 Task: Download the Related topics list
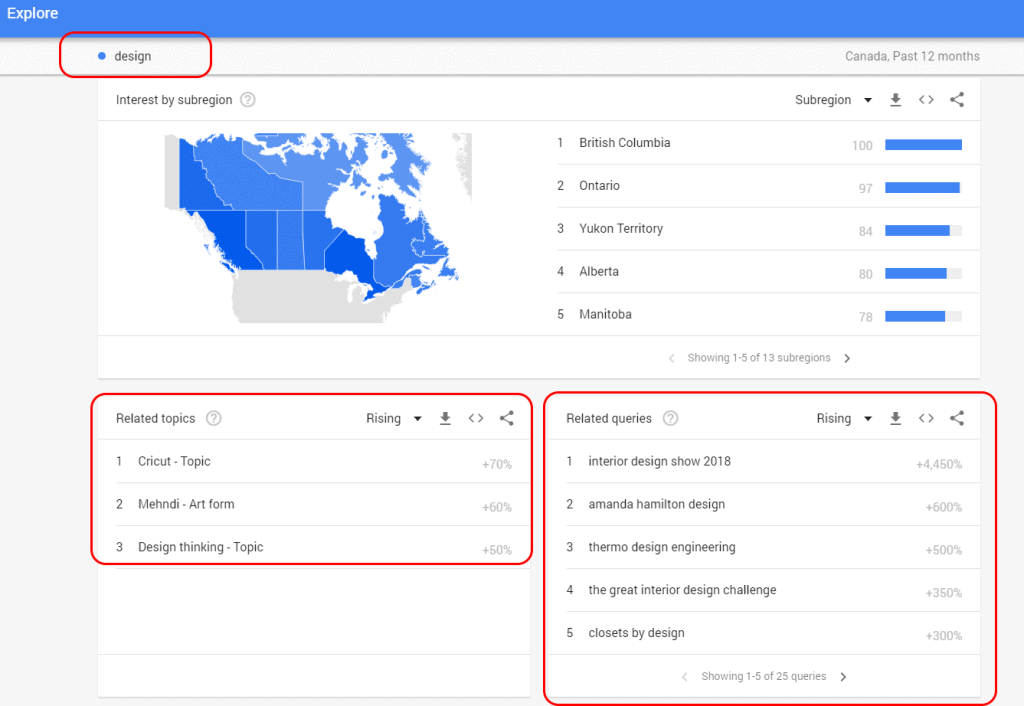point(445,418)
